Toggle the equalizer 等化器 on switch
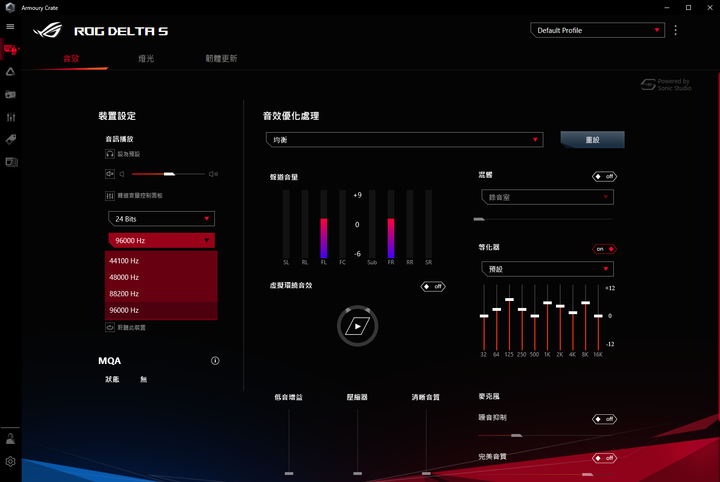Screen dimensions: 720x482 coord(604,249)
